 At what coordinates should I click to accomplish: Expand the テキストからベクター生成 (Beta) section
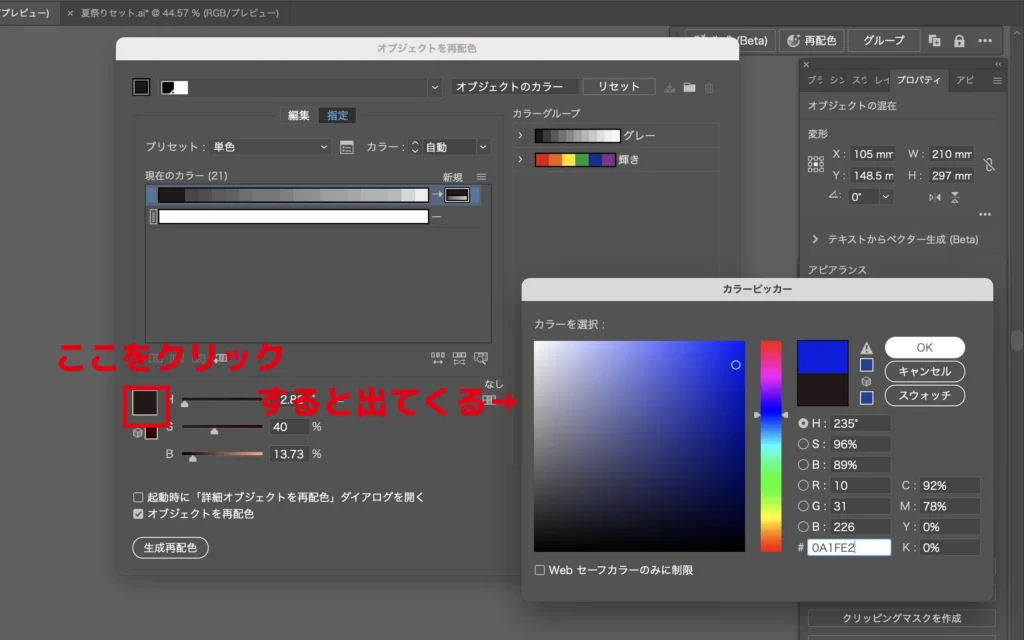tap(815, 240)
